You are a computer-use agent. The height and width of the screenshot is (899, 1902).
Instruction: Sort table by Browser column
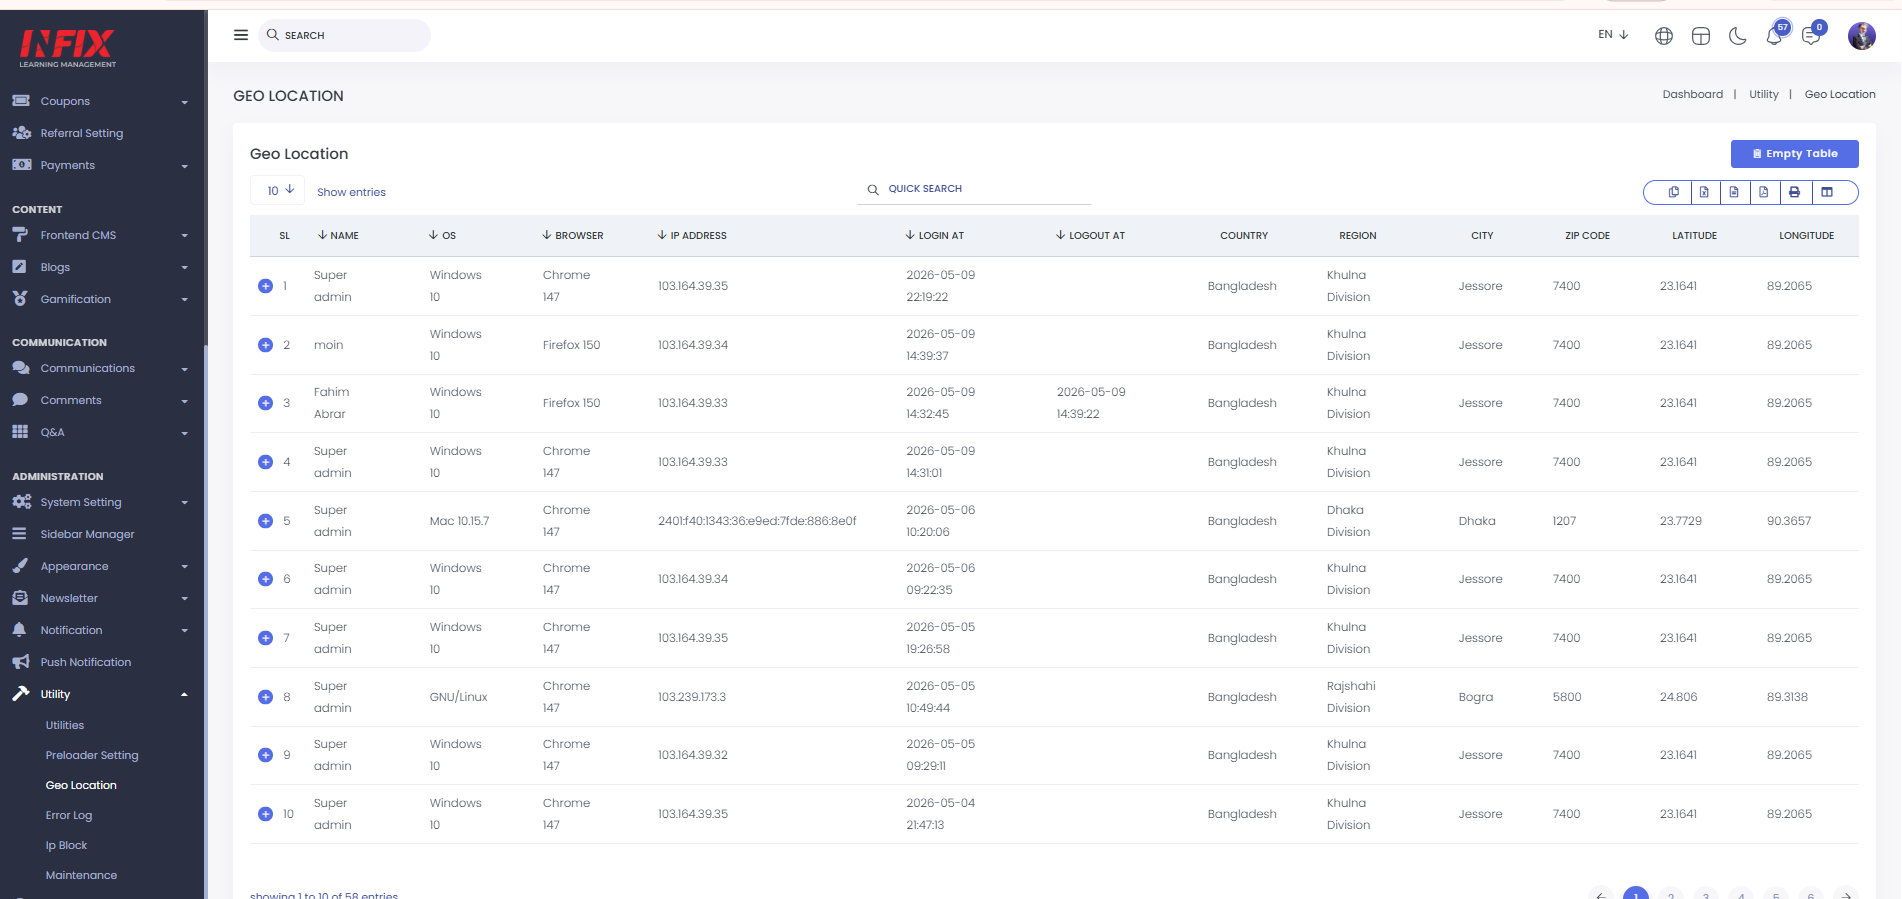click(x=573, y=236)
